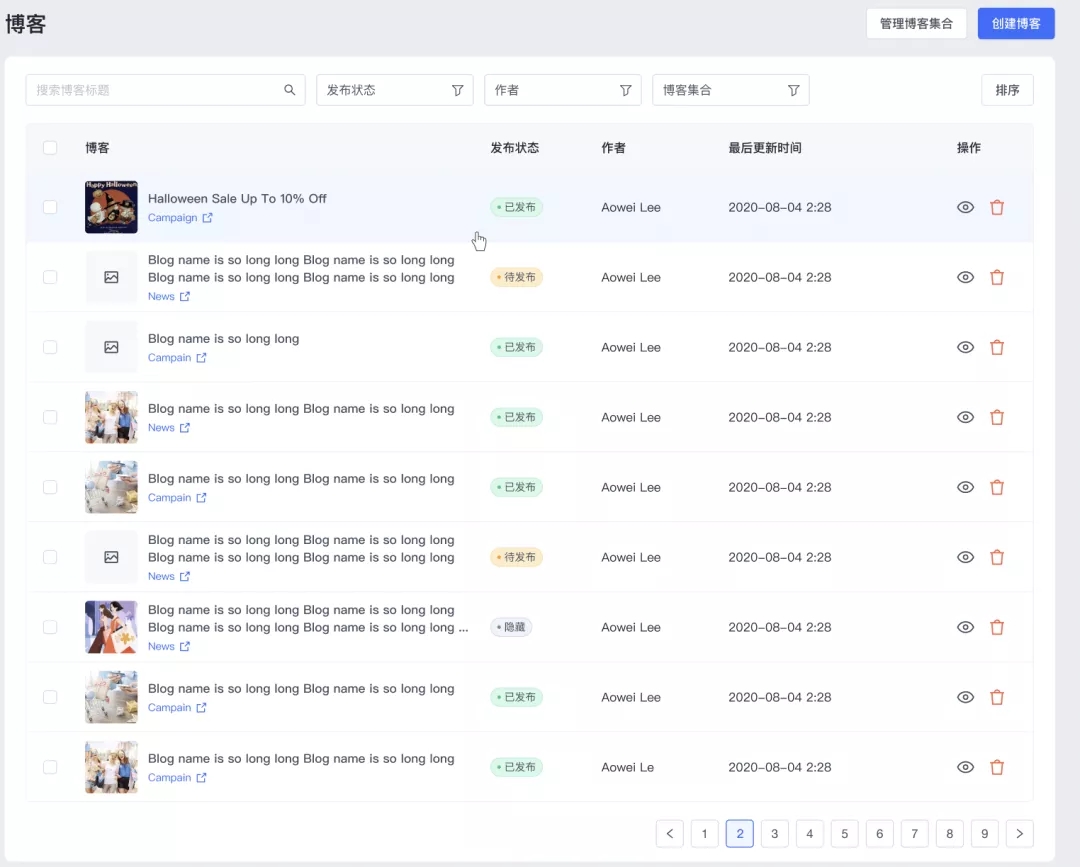Open 管理博客集合 button
The width and height of the screenshot is (1080, 867).
click(x=916, y=24)
